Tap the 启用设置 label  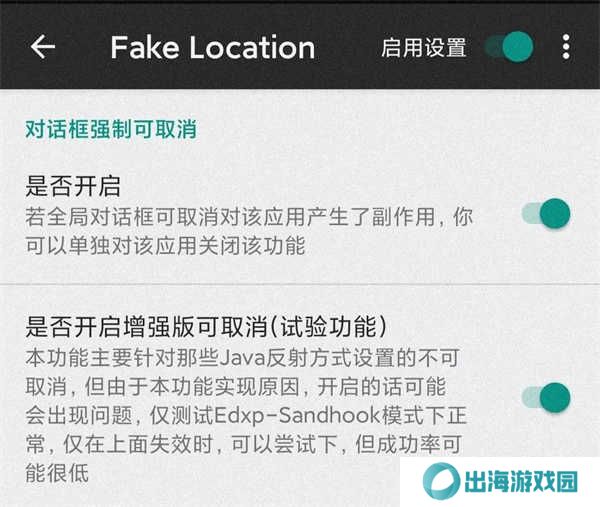(x=424, y=47)
